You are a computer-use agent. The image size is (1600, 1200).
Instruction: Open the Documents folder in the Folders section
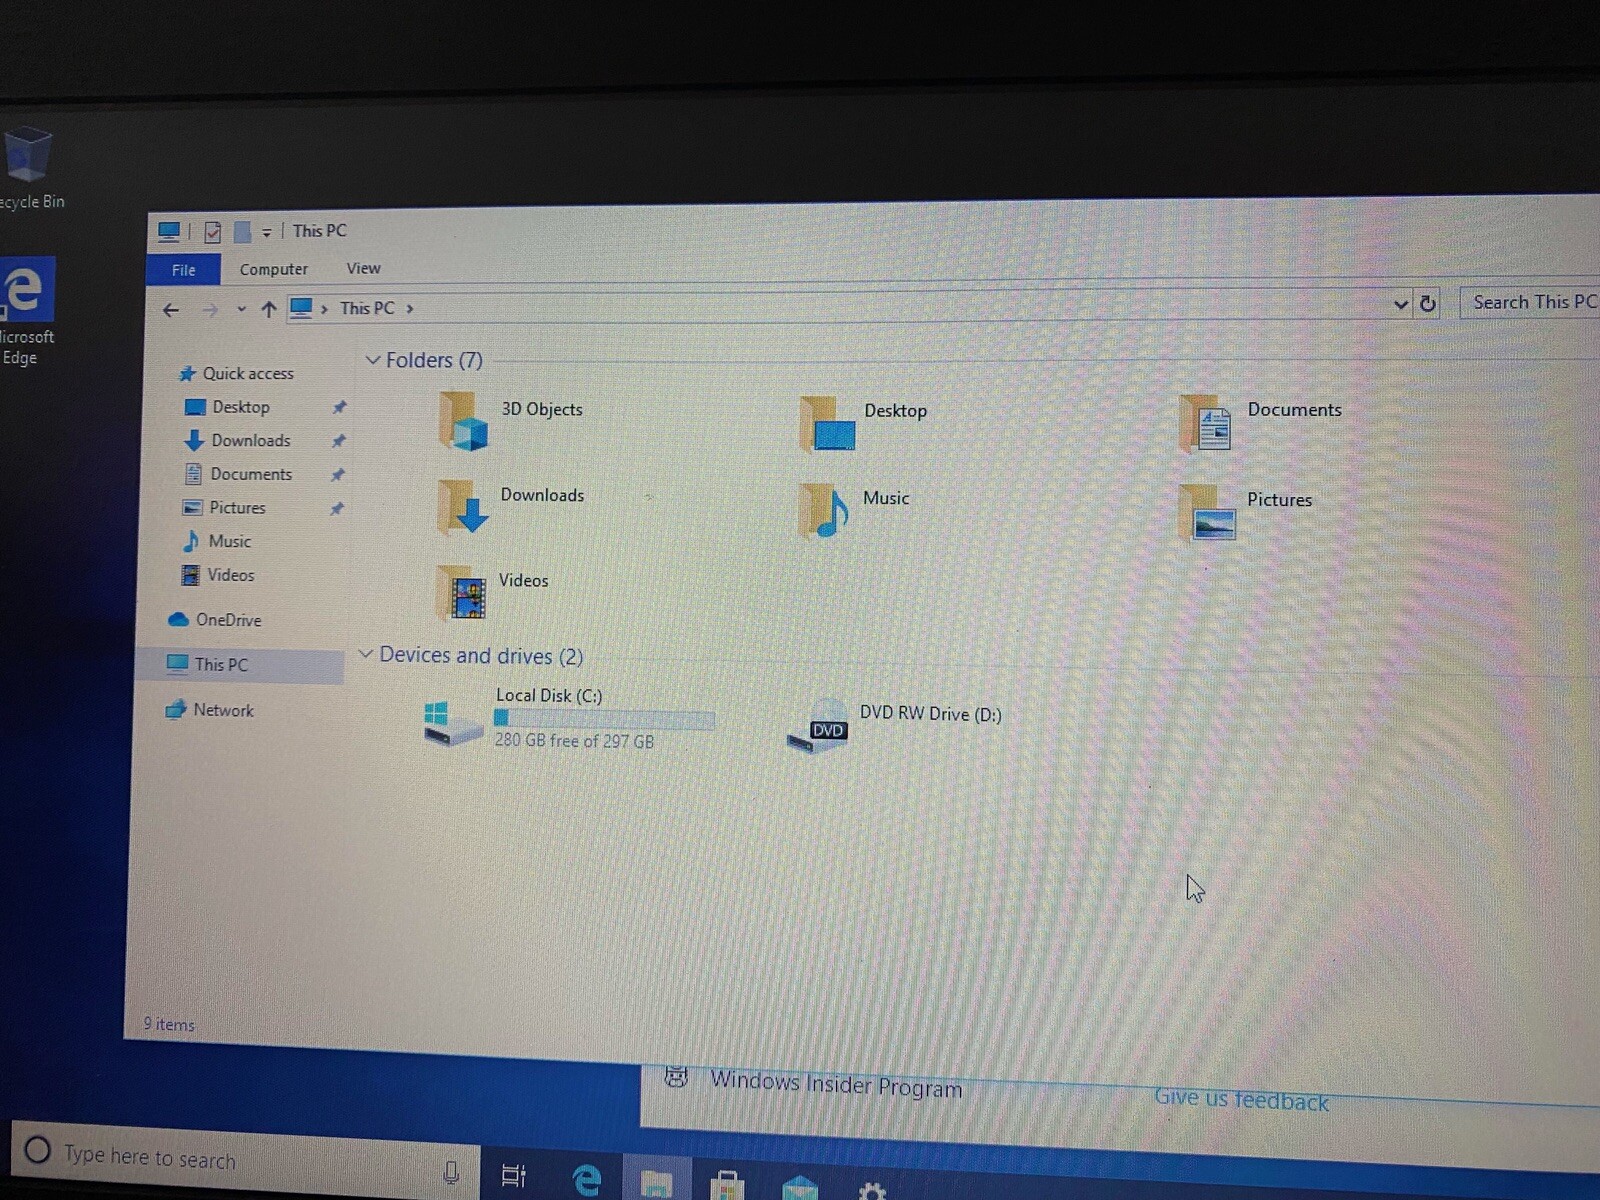click(x=1205, y=423)
